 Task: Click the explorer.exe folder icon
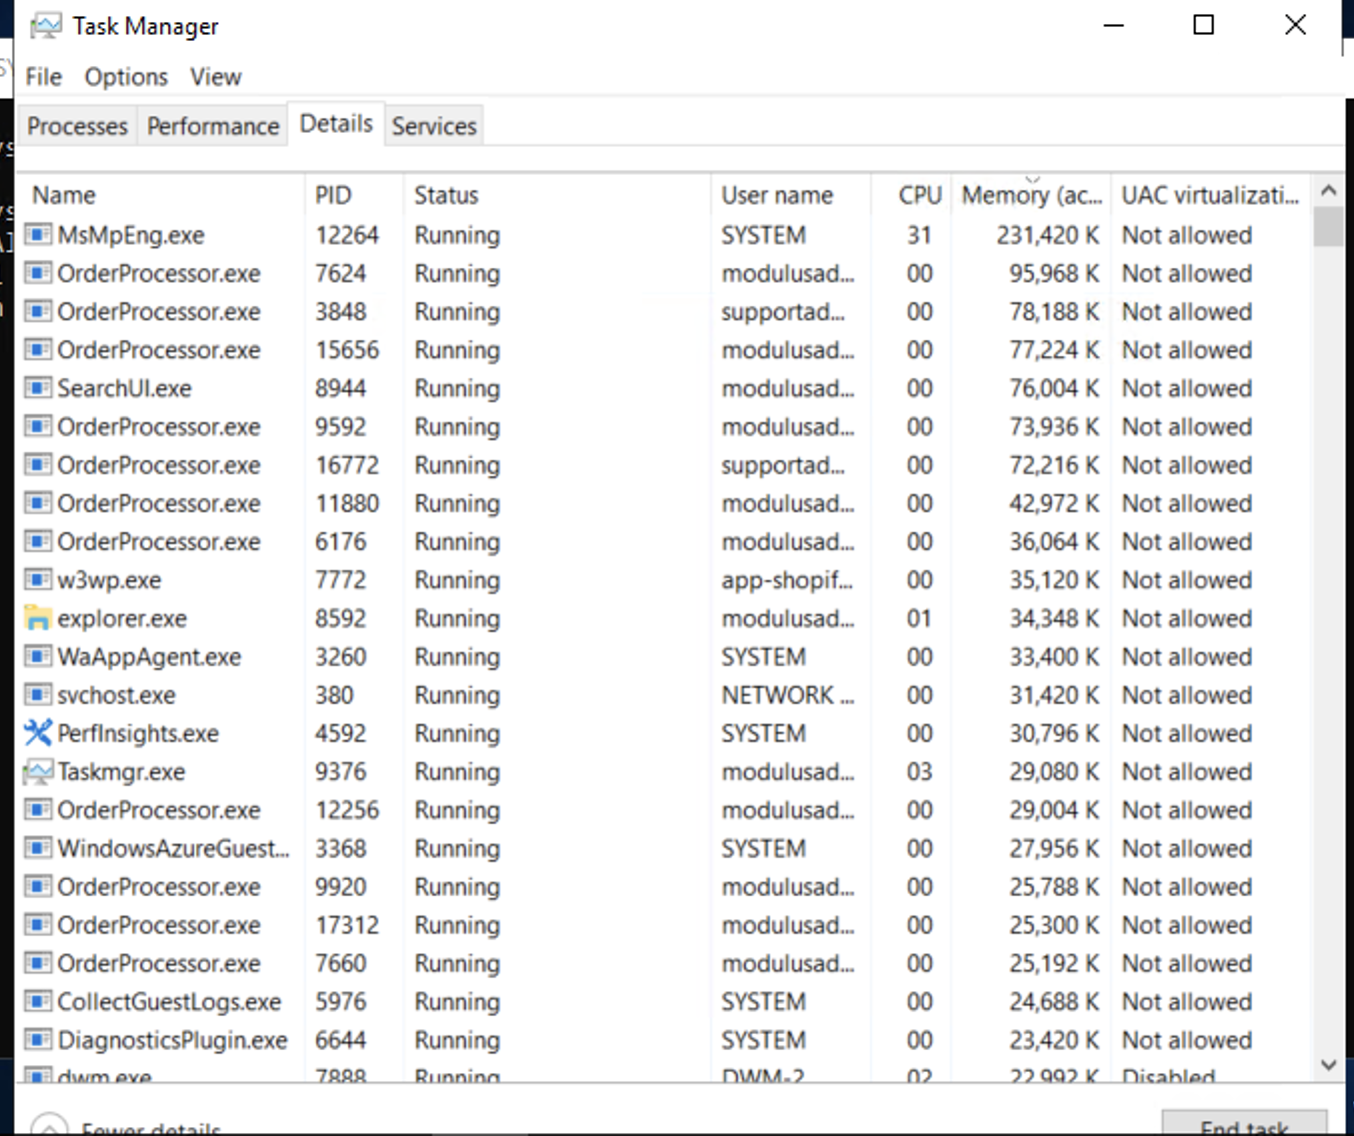36,618
